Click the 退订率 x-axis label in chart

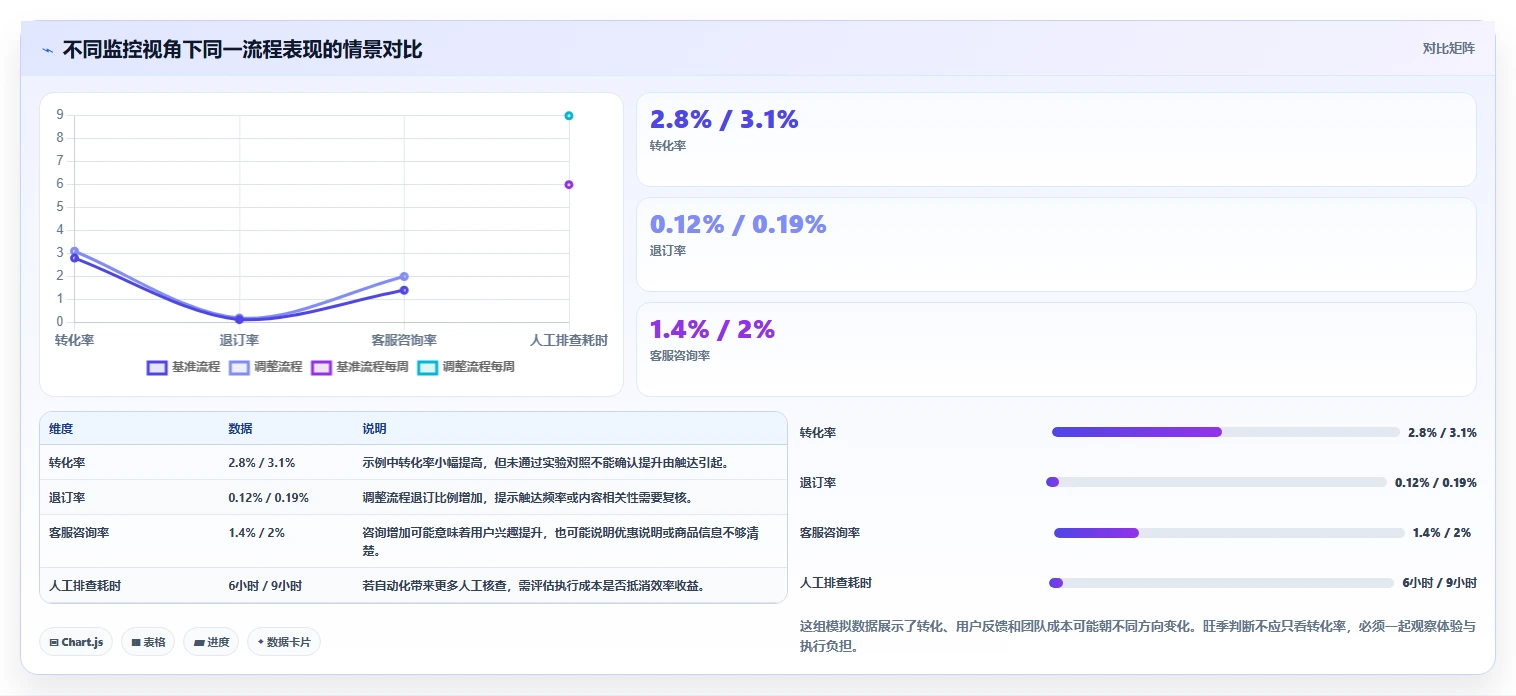pyautogui.click(x=239, y=340)
